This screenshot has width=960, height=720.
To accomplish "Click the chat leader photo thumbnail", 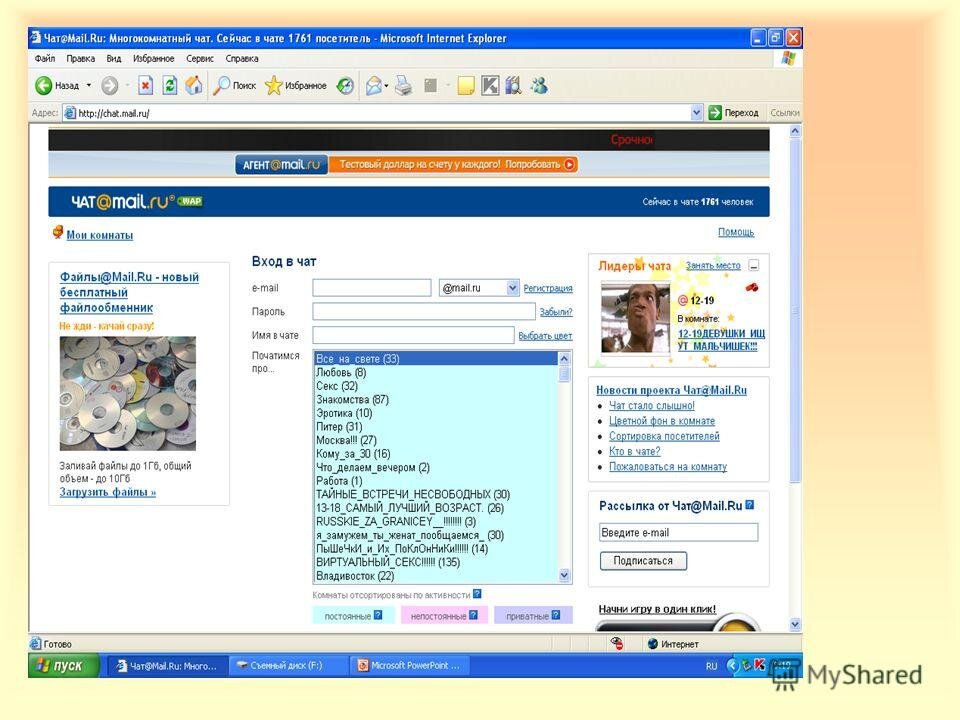I will click(x=635, y=317).
